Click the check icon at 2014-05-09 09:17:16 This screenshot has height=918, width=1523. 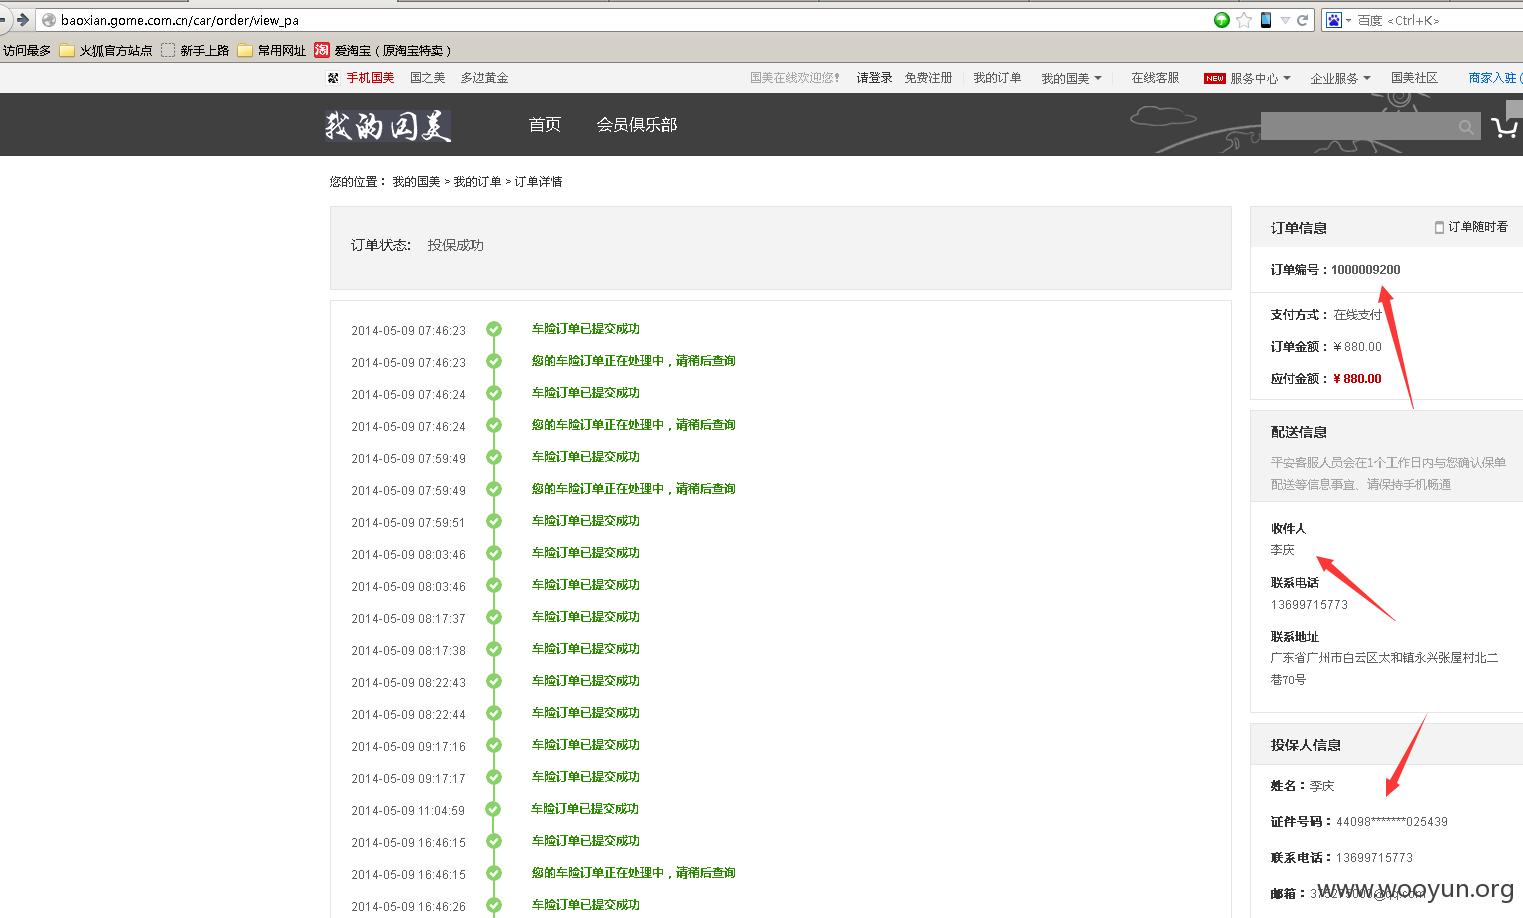tap(494, 745)
